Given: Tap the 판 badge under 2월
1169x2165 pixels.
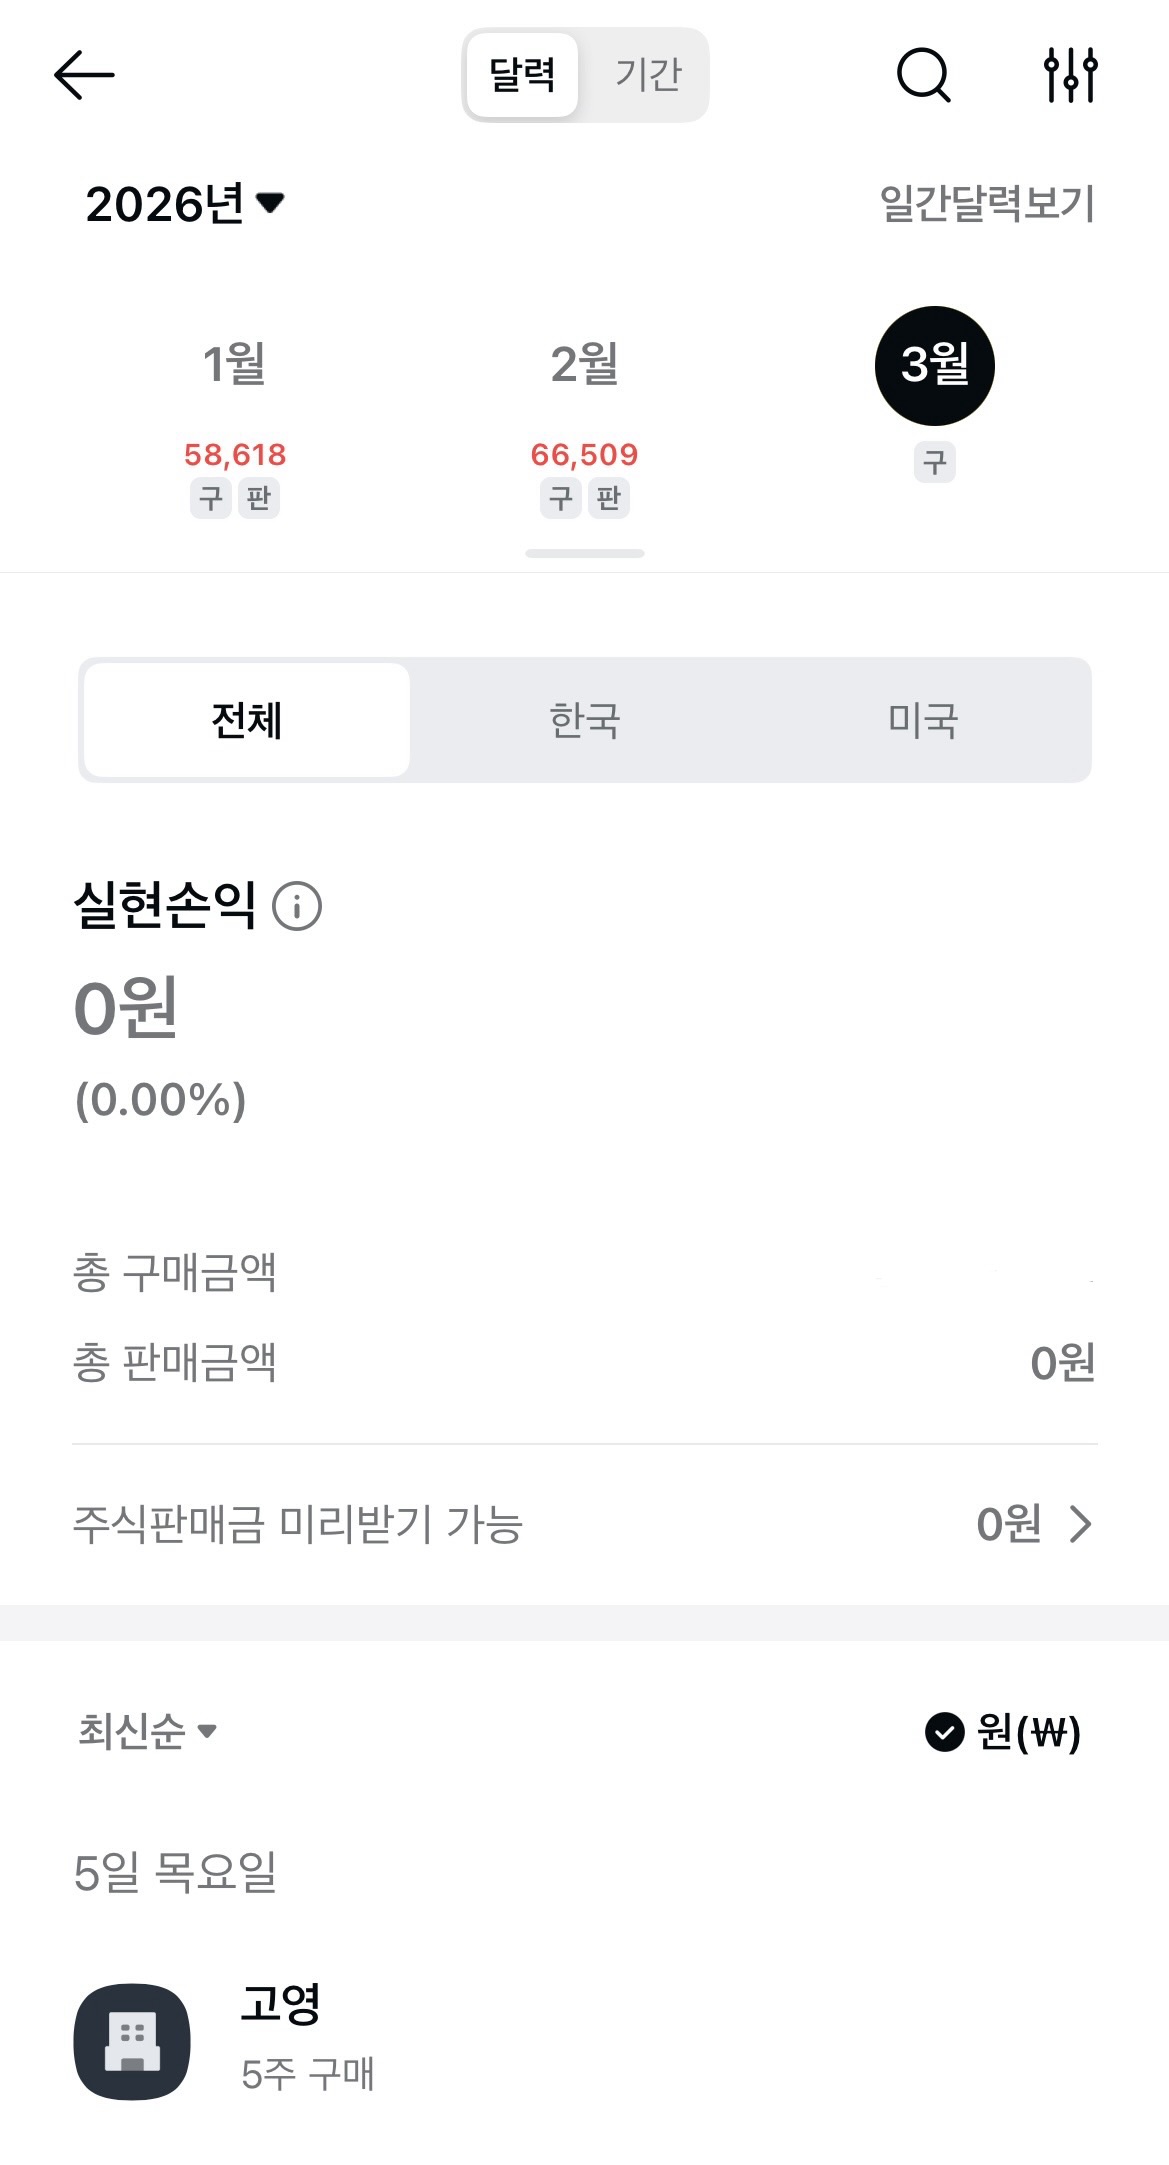Looking at the screenshot, I should click(x=609, y=498).
